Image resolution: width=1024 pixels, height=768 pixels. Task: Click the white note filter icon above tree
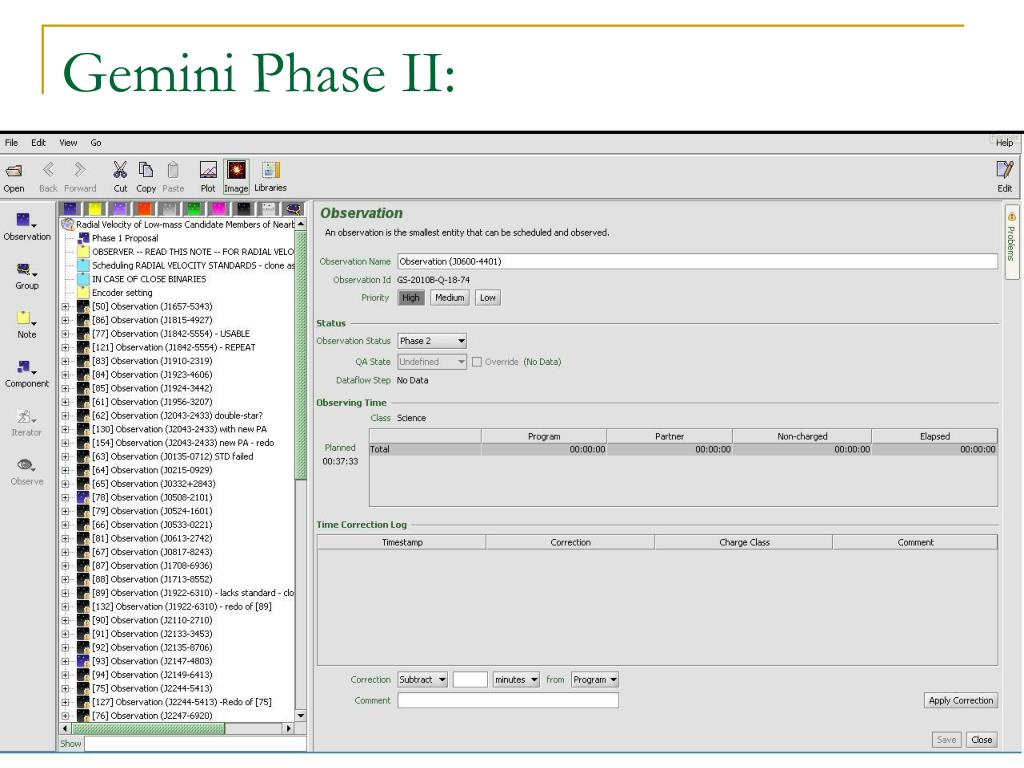point(268,209)
